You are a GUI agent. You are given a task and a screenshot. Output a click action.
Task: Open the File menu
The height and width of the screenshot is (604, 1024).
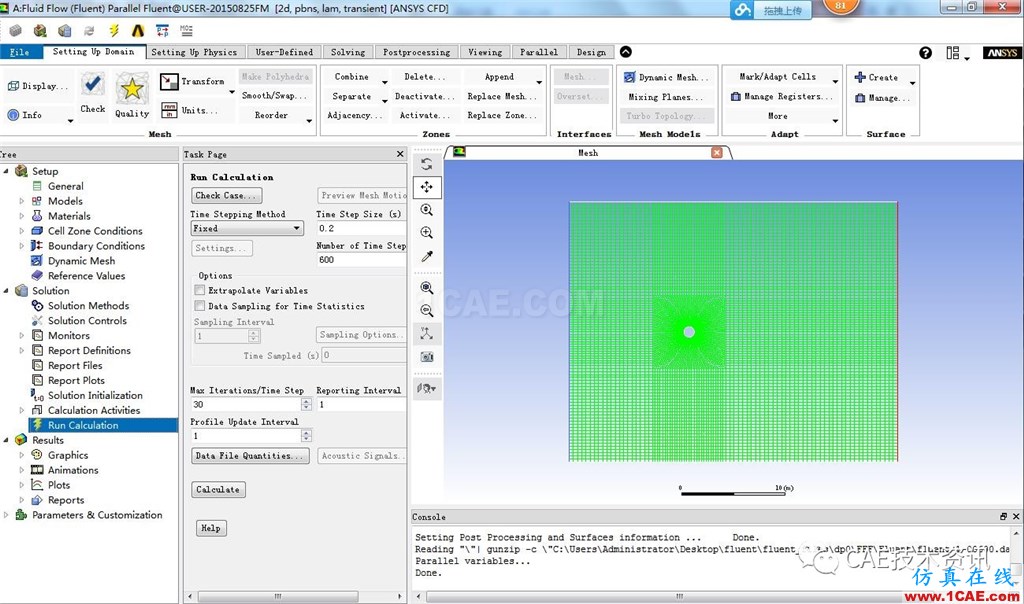21,52
